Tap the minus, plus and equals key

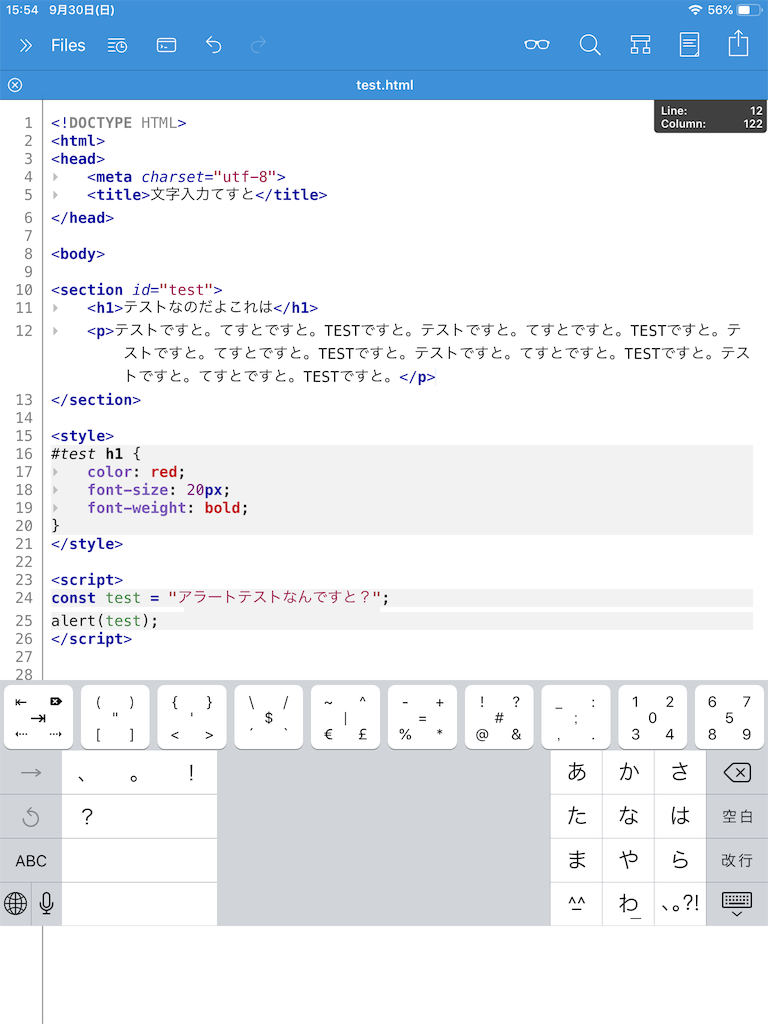(422, 717)
